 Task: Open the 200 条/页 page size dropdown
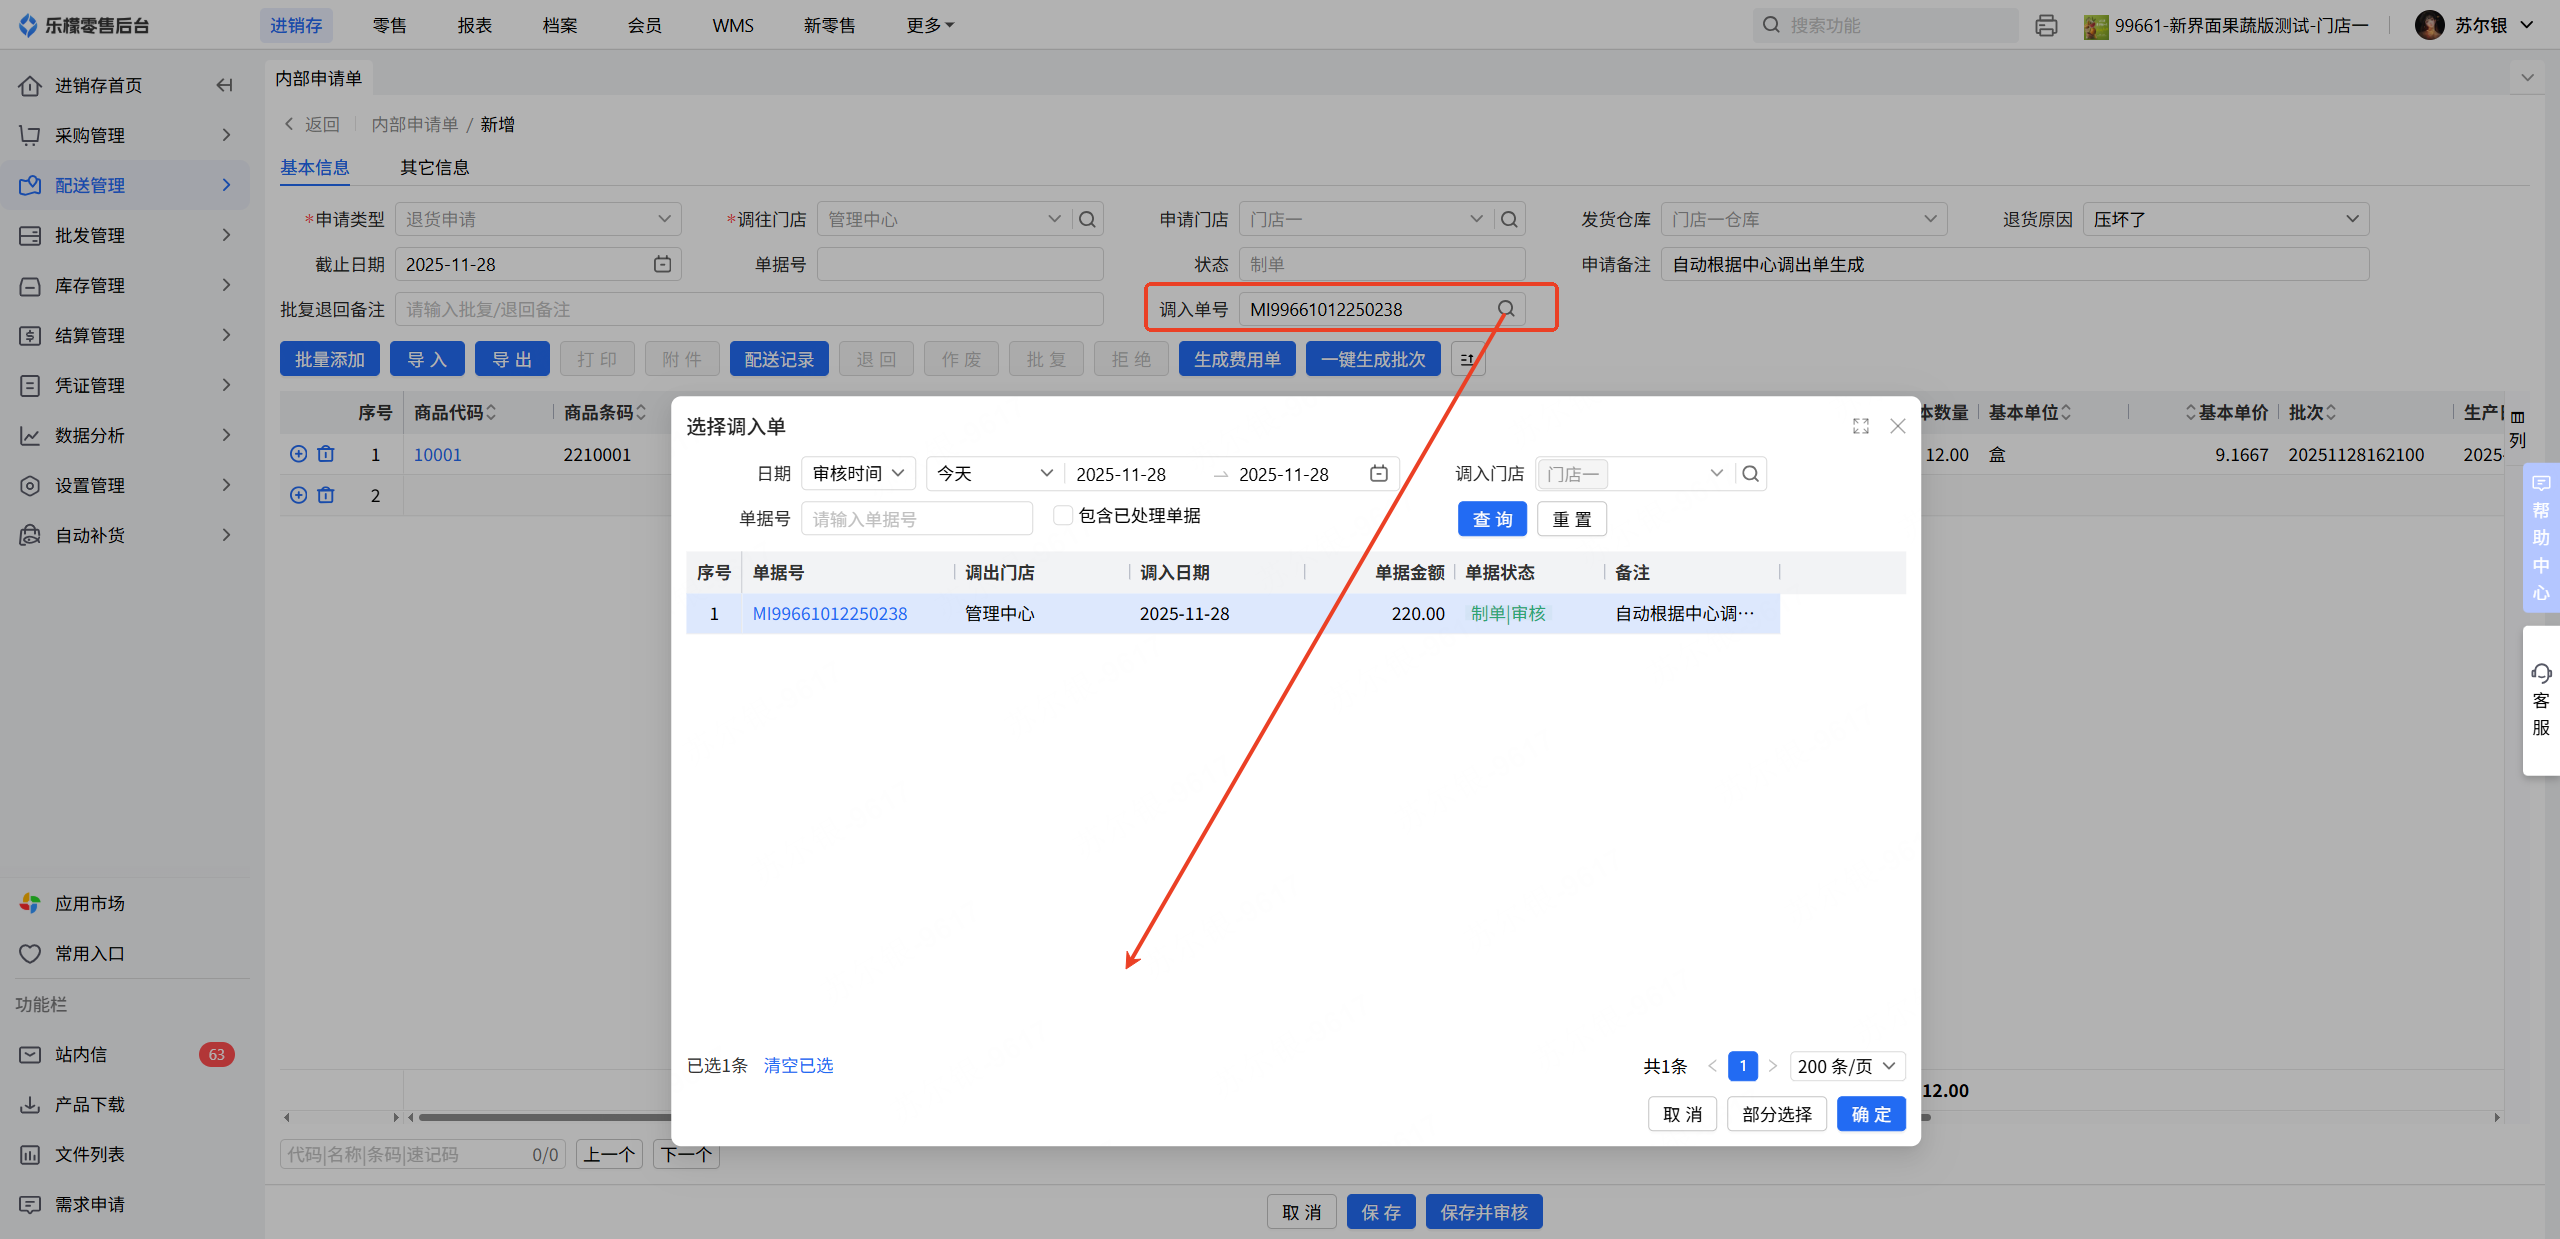[1846, 1066]
